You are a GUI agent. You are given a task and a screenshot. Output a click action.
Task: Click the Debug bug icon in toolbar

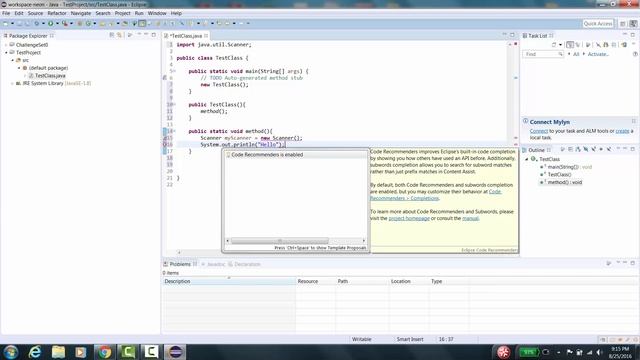click(37, 23)
